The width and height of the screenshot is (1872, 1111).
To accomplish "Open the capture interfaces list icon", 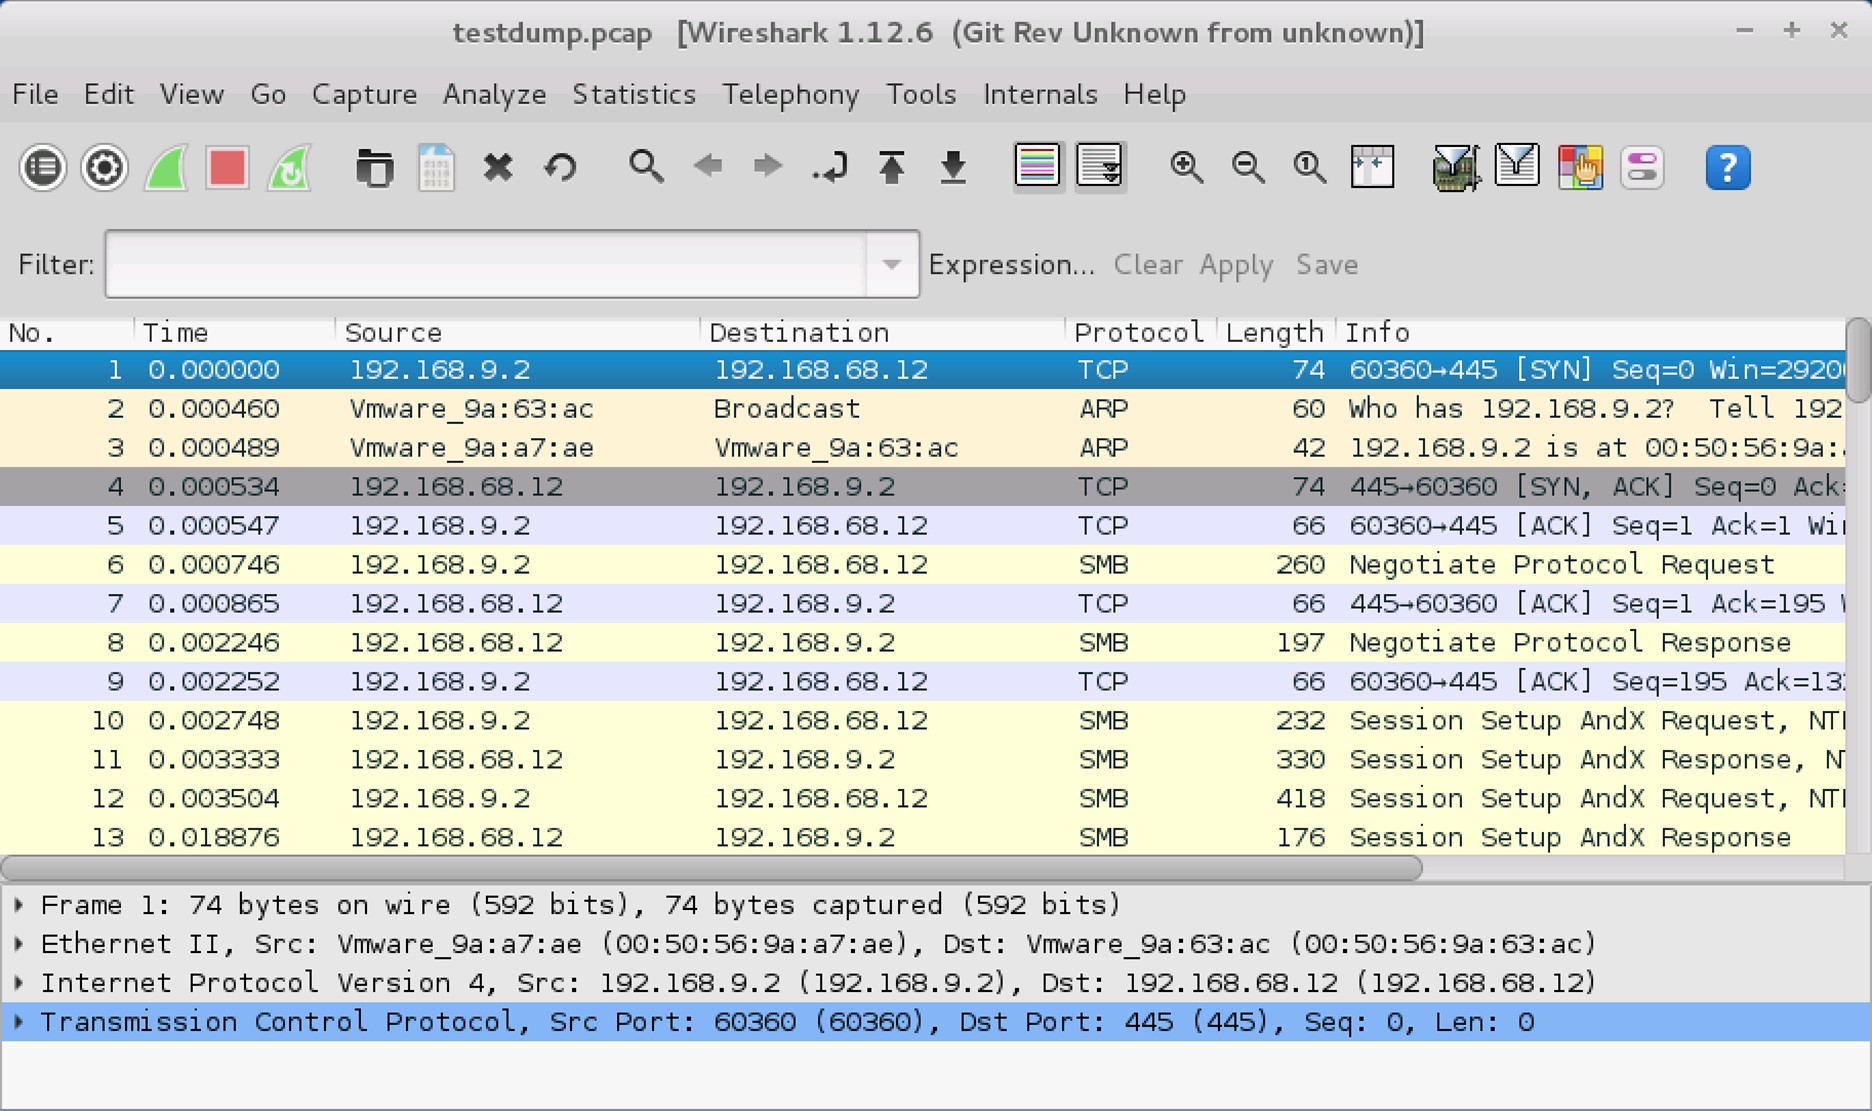I will click(42, 167).
